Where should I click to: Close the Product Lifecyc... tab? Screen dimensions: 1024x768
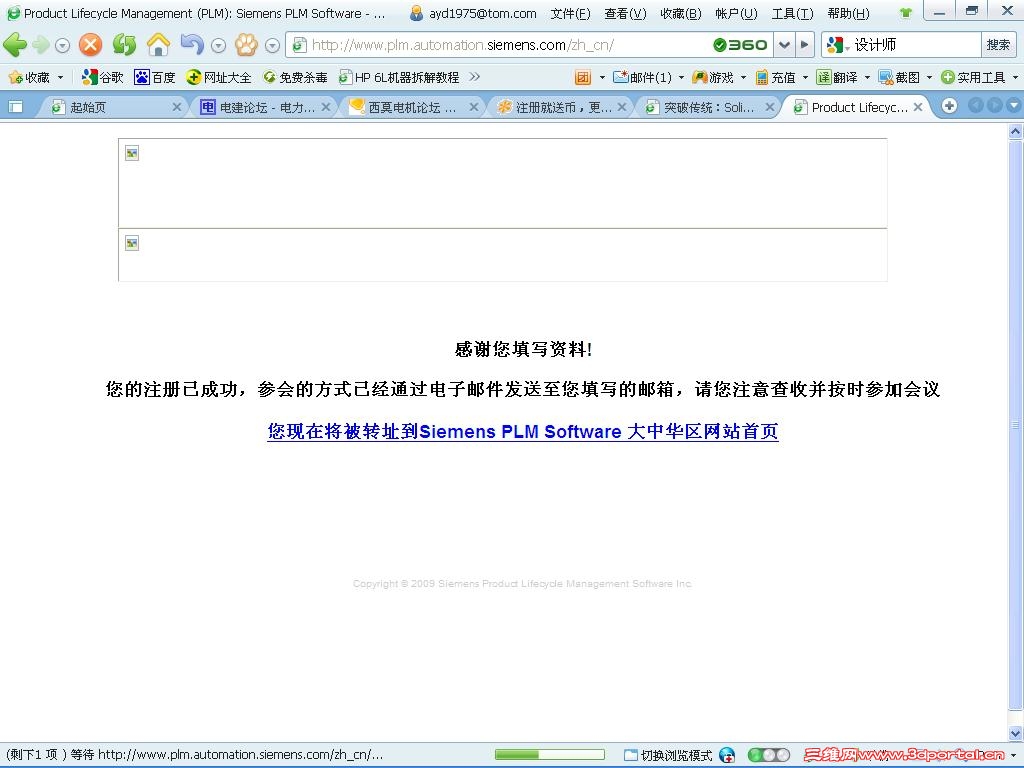pyautogui.click(x=918, y=107)
